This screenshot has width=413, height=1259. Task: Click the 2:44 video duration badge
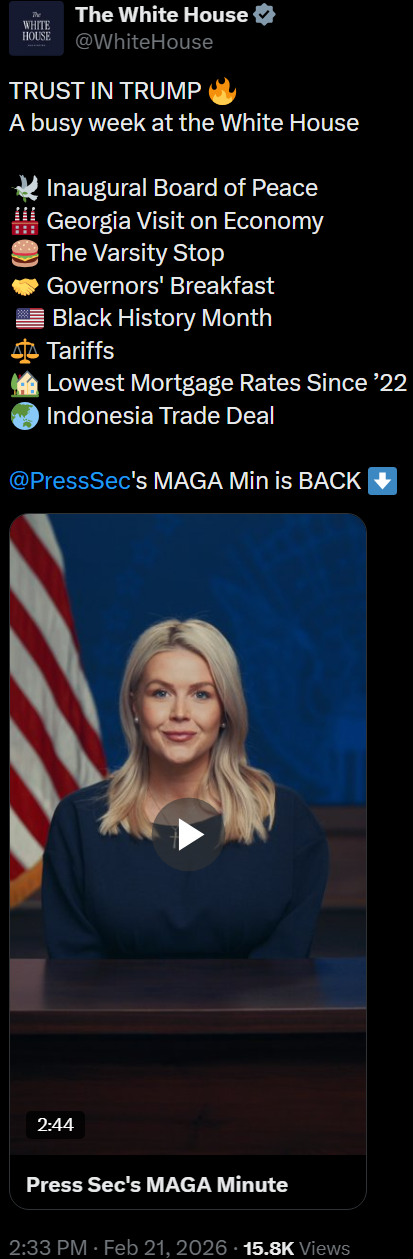click(55, 1125)
